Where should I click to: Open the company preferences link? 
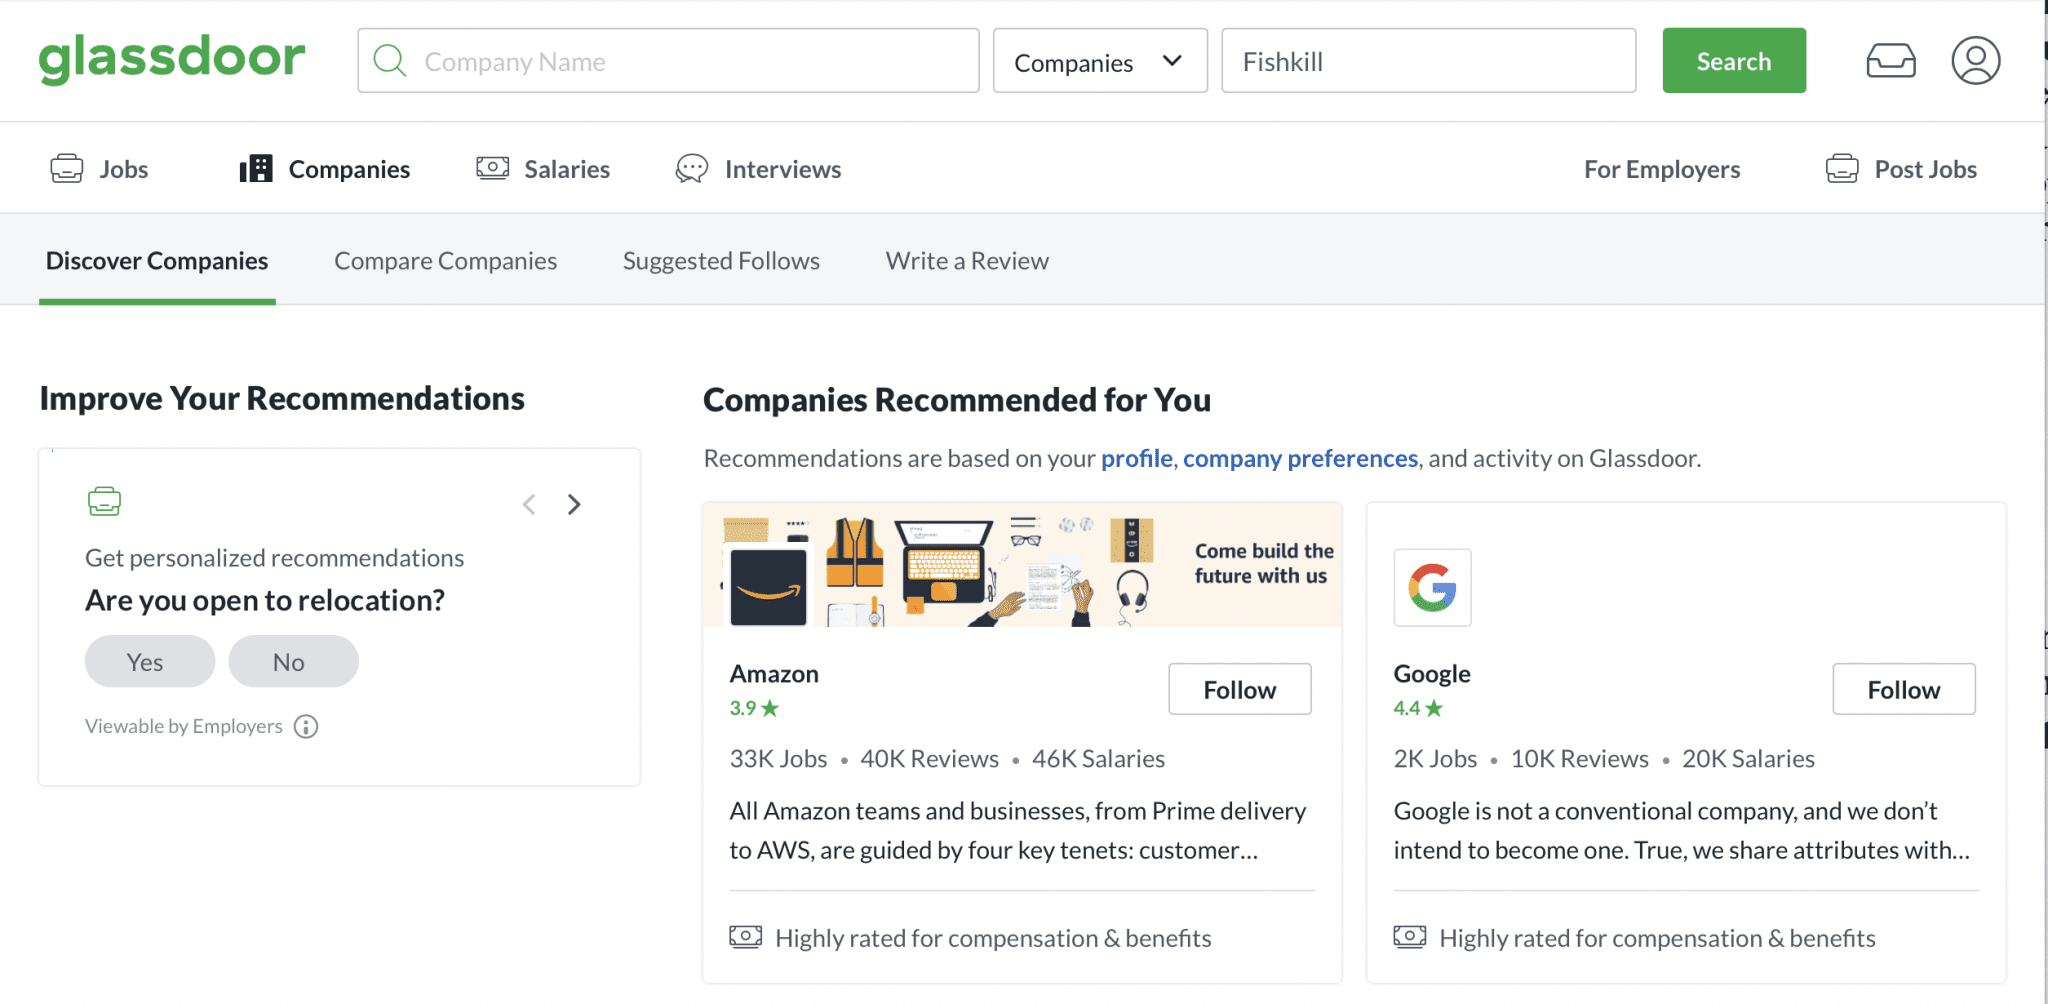(1299, 458)
